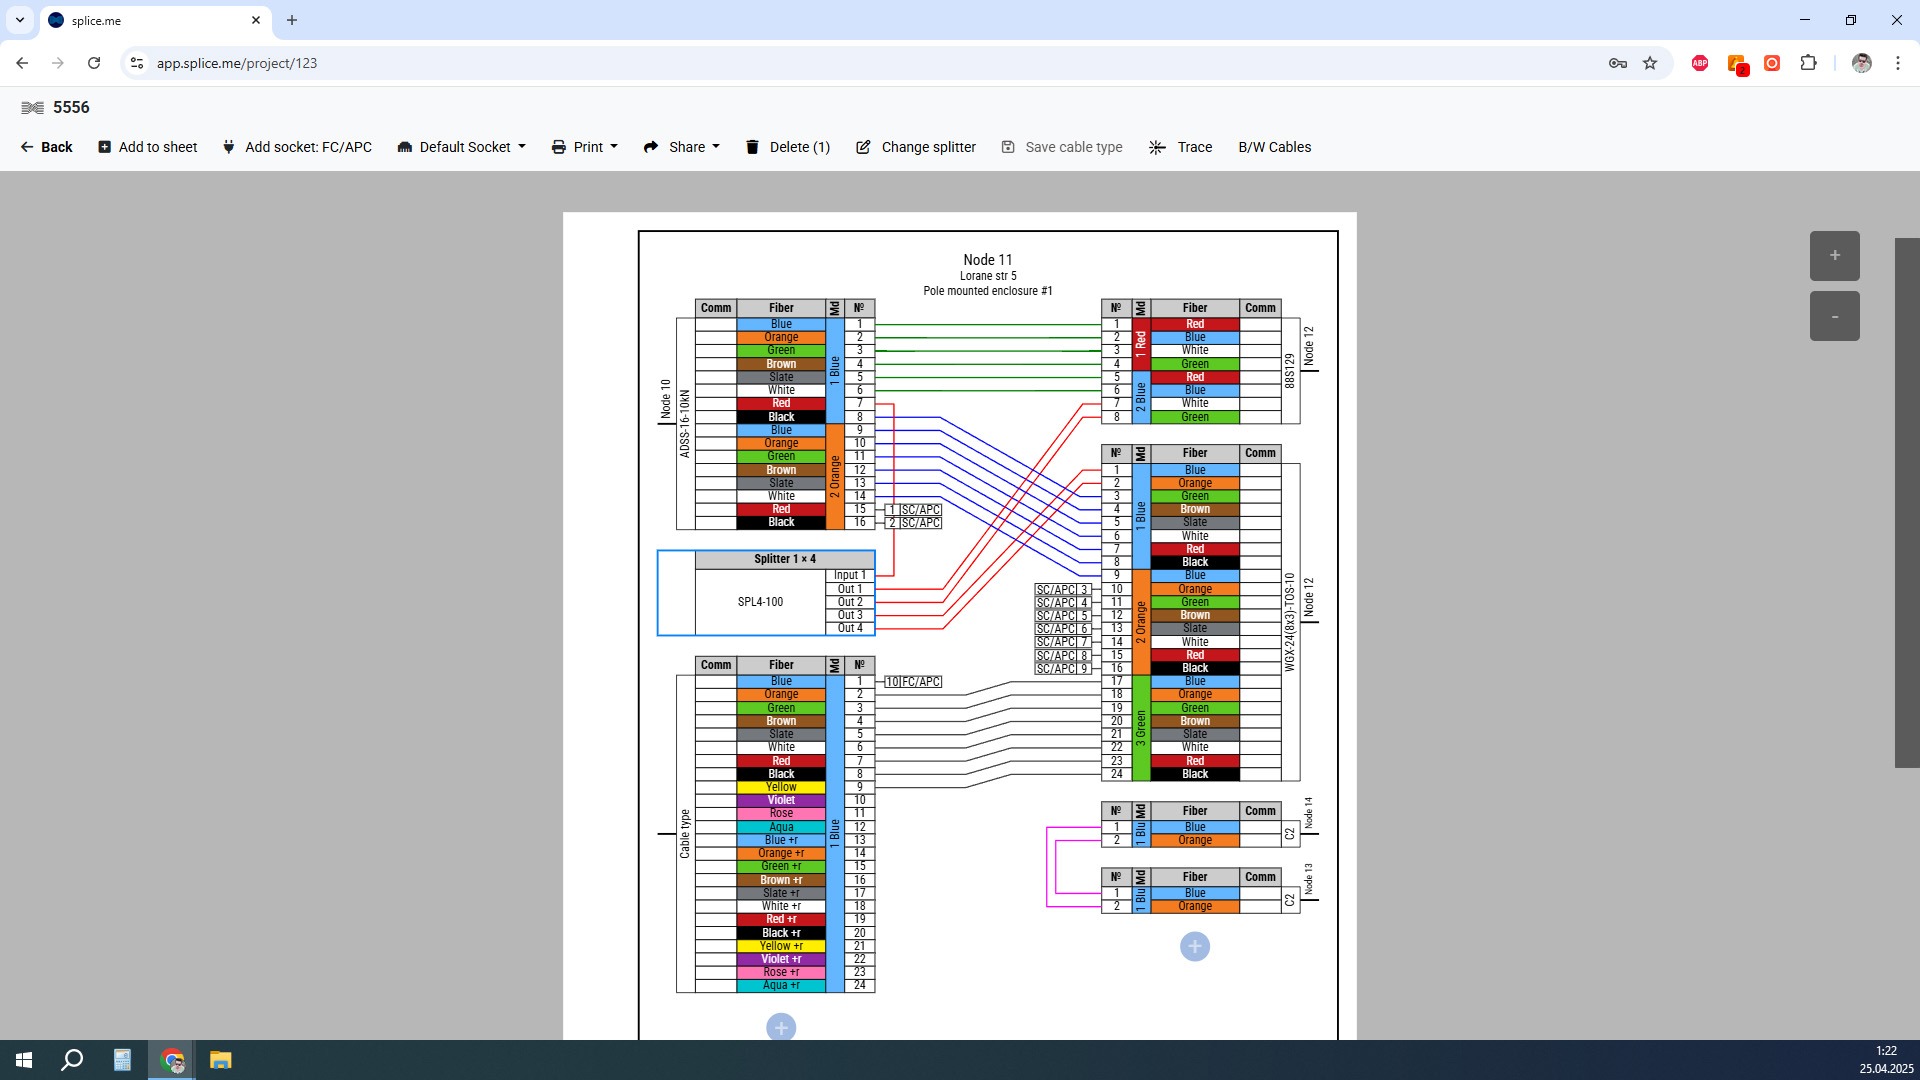This screenshot has height=1080, width=1920.
Task: Open the Share dropdown menu
Action: (x=681, y=147)
